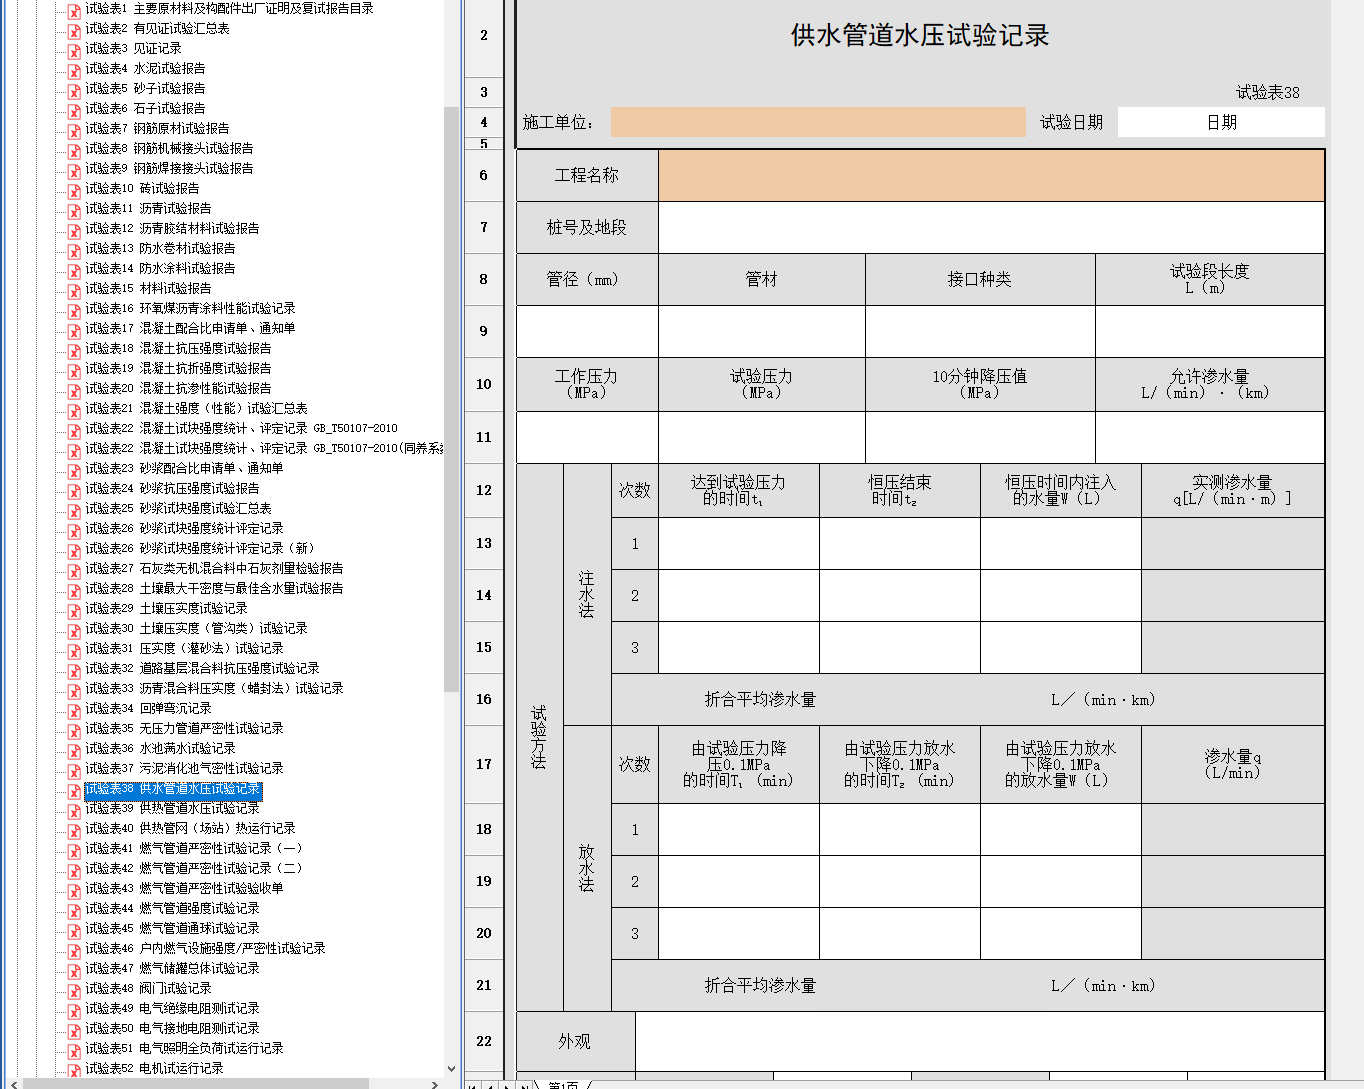Click the 试验日期 field showing 日期
Image resolution: width=1364 pixels, height=1089 pixels.
[1221, 122]
